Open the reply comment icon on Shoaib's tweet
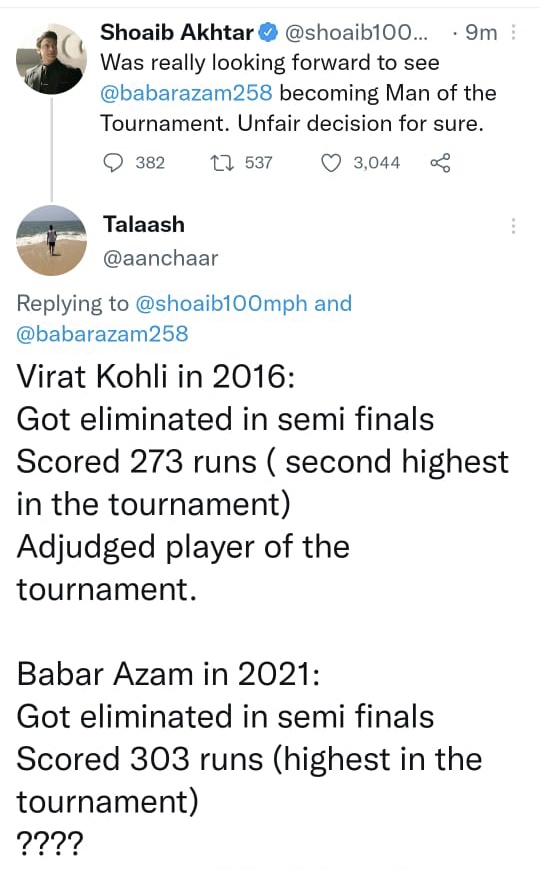540x870 pixels. (114, 163)
